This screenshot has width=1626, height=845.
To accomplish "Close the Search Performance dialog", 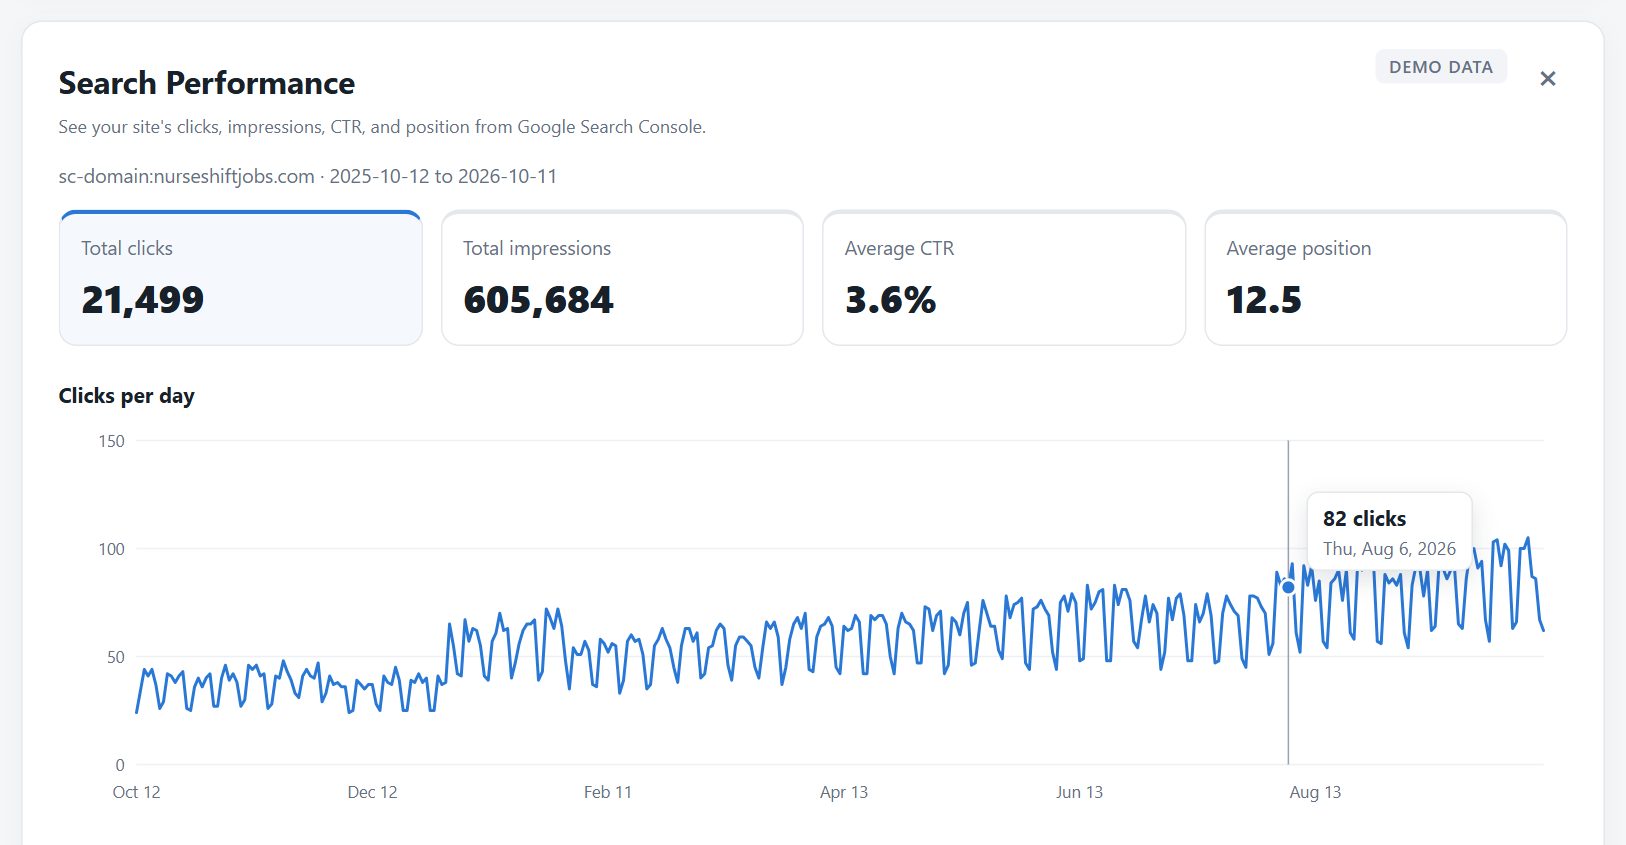I will tap(1547, 79).
